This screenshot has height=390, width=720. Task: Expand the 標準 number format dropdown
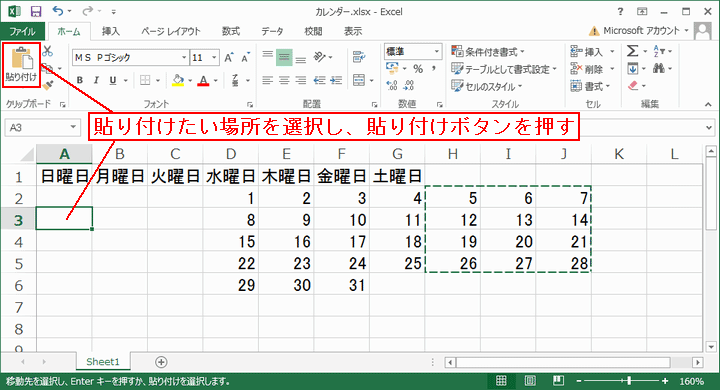click(x=437, y=51)
